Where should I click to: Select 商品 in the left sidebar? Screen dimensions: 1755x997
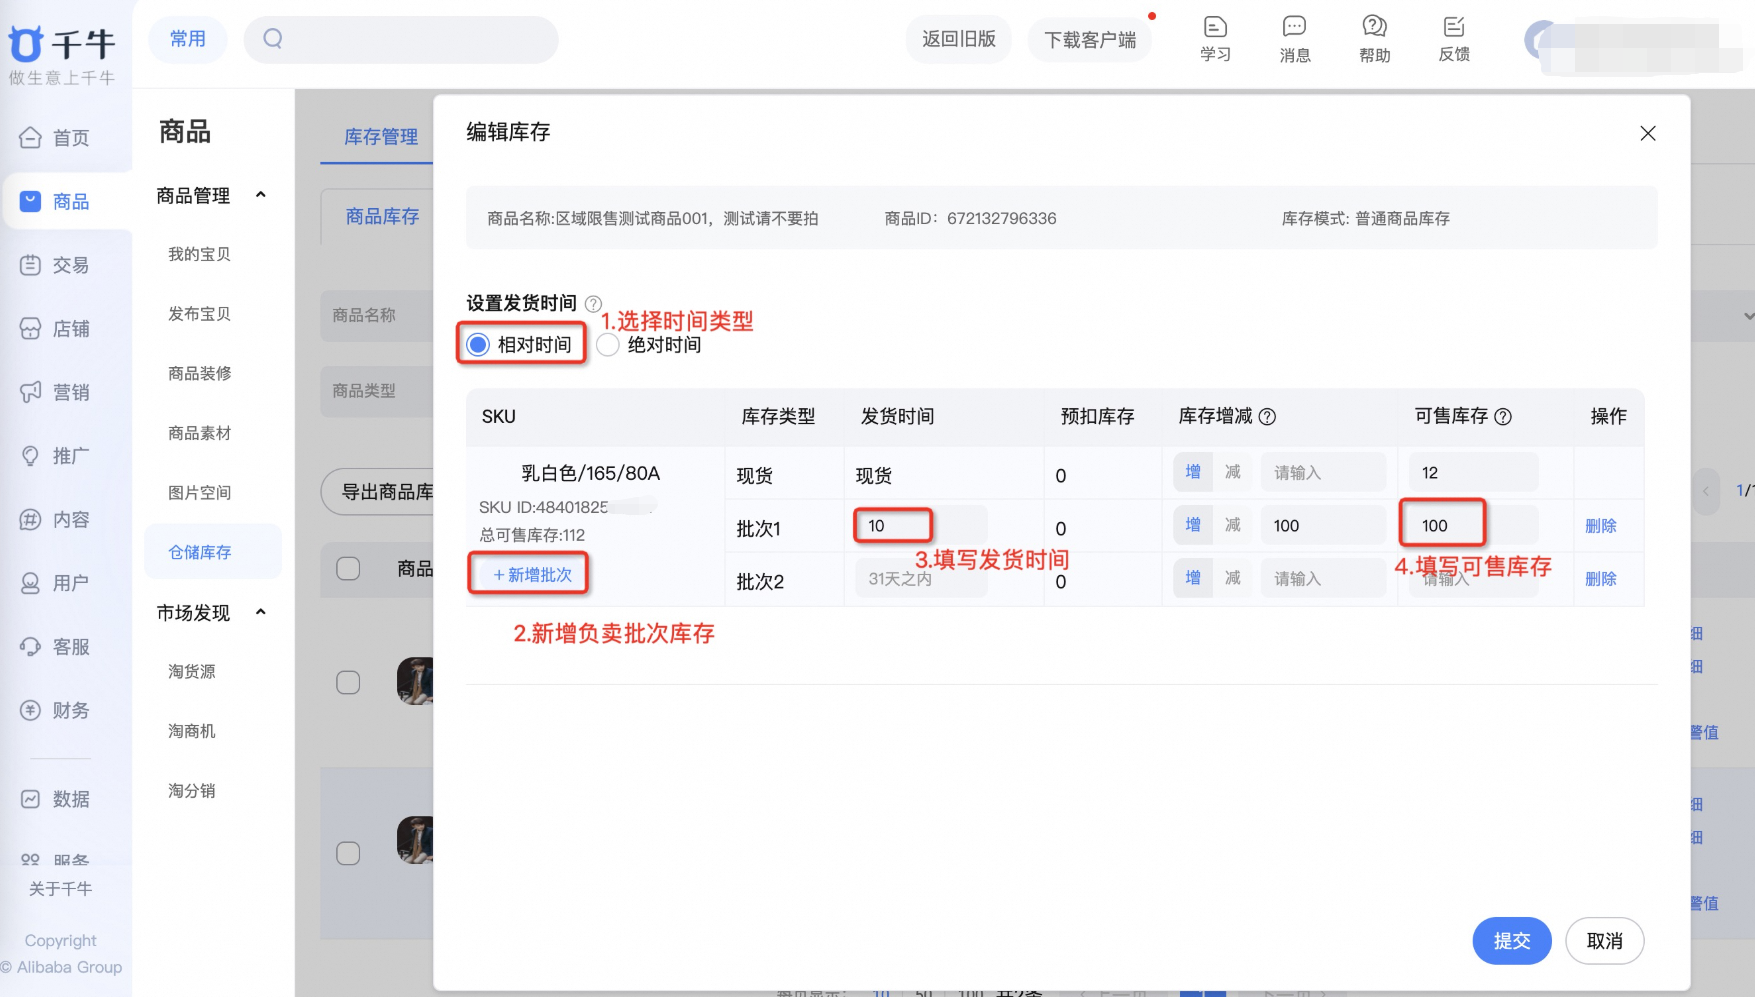tap(66, 201)
